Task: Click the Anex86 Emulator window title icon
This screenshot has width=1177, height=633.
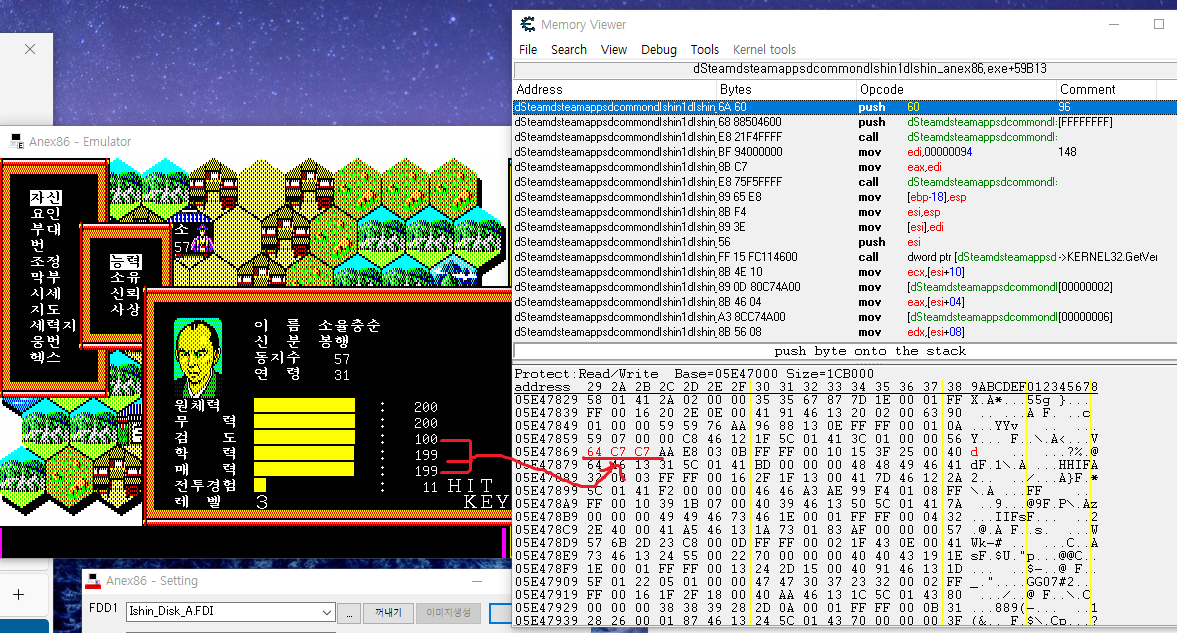Action: pos(17,141)
